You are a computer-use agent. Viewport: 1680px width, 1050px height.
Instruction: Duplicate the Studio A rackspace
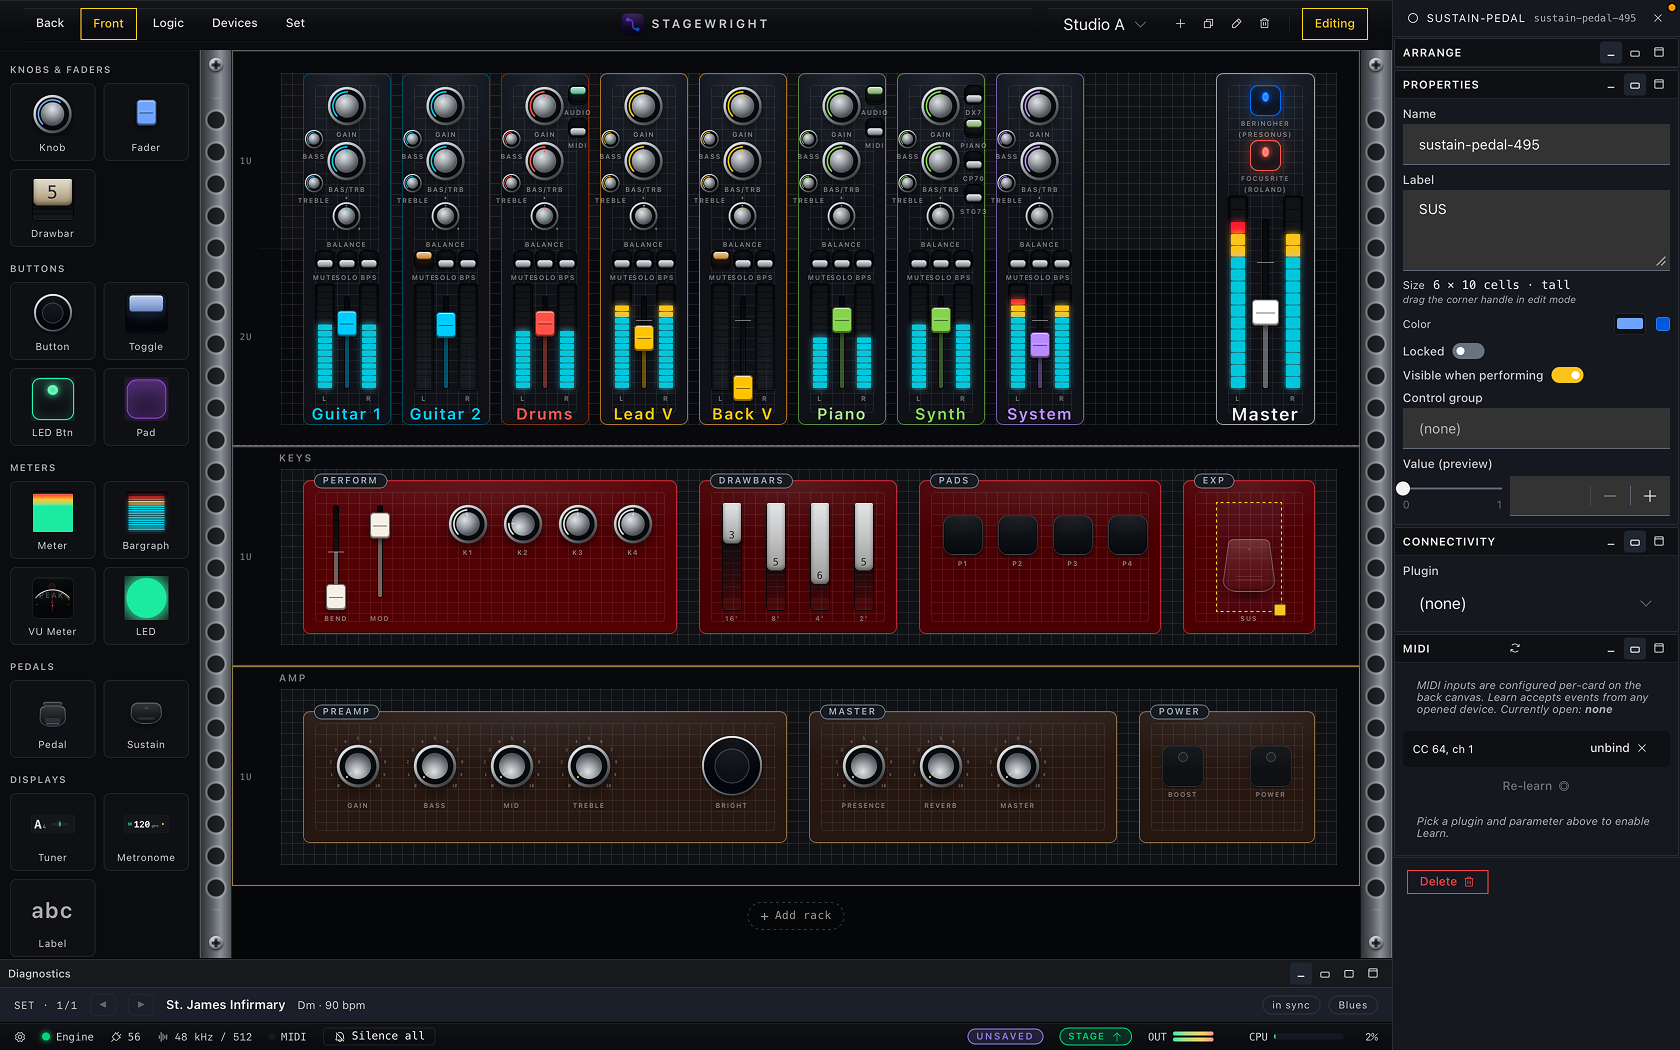pyautogui.click(x=1208, y=24)
